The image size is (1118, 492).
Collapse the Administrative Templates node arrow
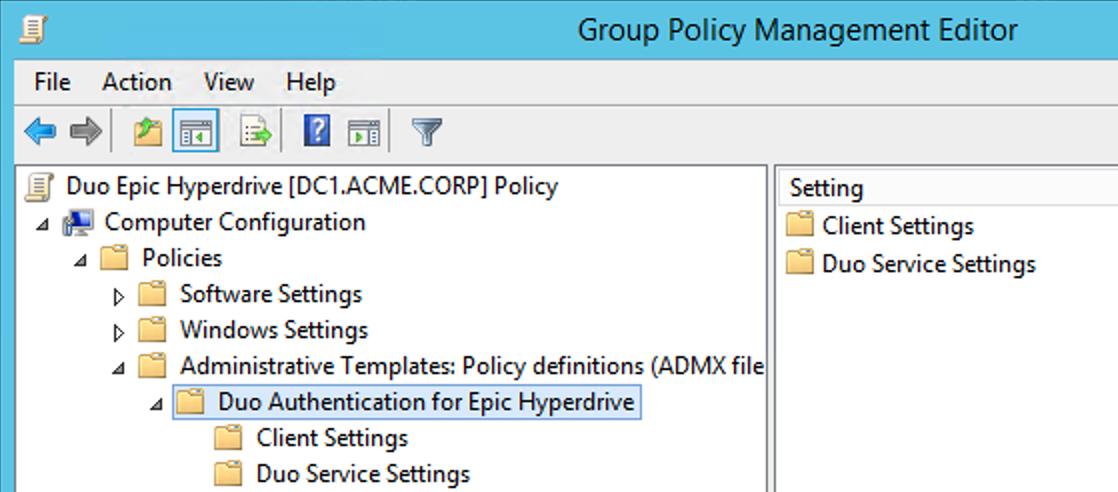(x=119, y=368)
